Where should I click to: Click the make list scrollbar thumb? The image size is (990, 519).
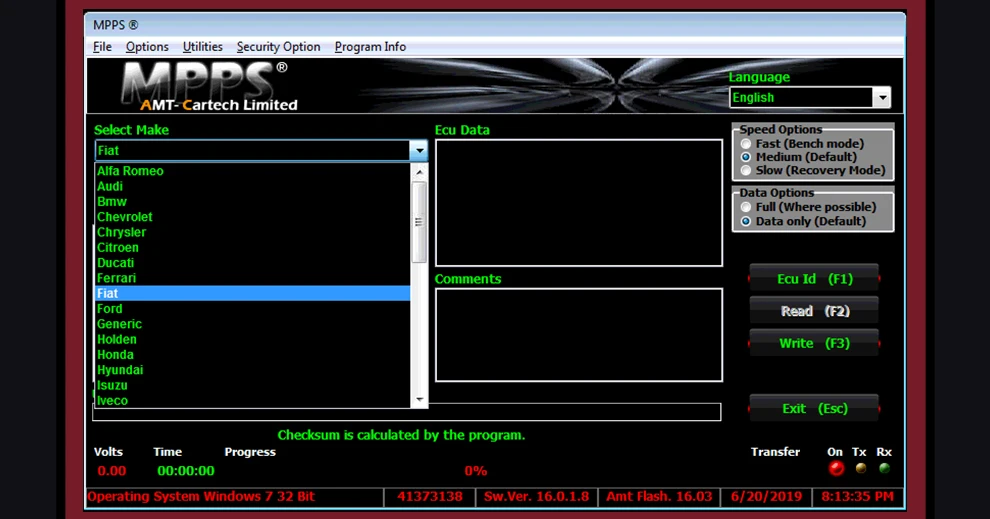pos(419,222)
